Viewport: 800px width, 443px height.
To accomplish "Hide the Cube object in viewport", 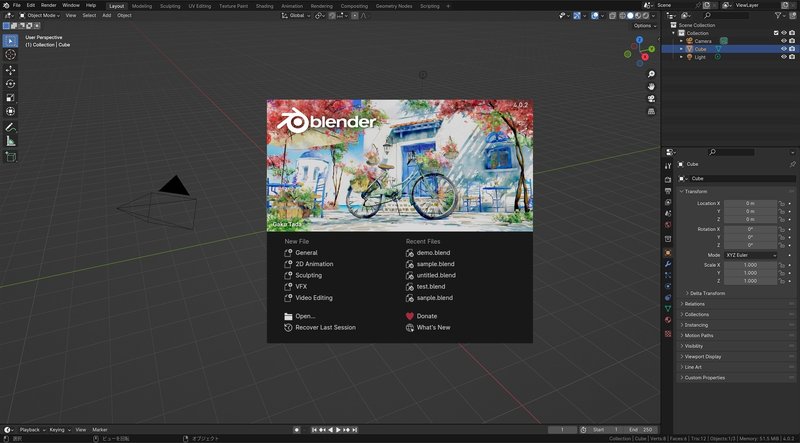I will [784, 49].
